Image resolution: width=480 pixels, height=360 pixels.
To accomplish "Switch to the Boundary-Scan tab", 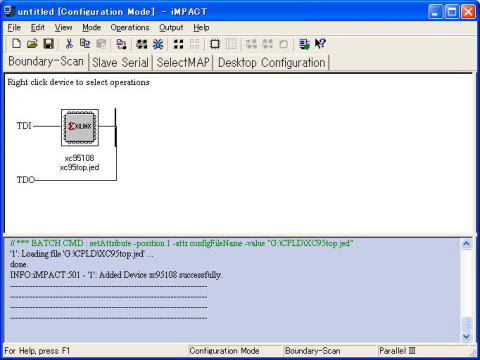I will pyautogui.click(x=46, y=62).
